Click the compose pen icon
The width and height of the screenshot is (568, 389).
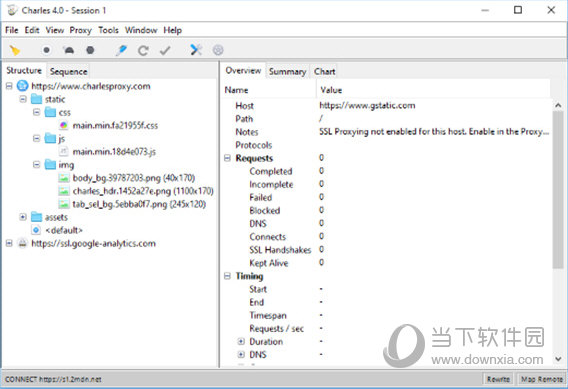(121, 50)
